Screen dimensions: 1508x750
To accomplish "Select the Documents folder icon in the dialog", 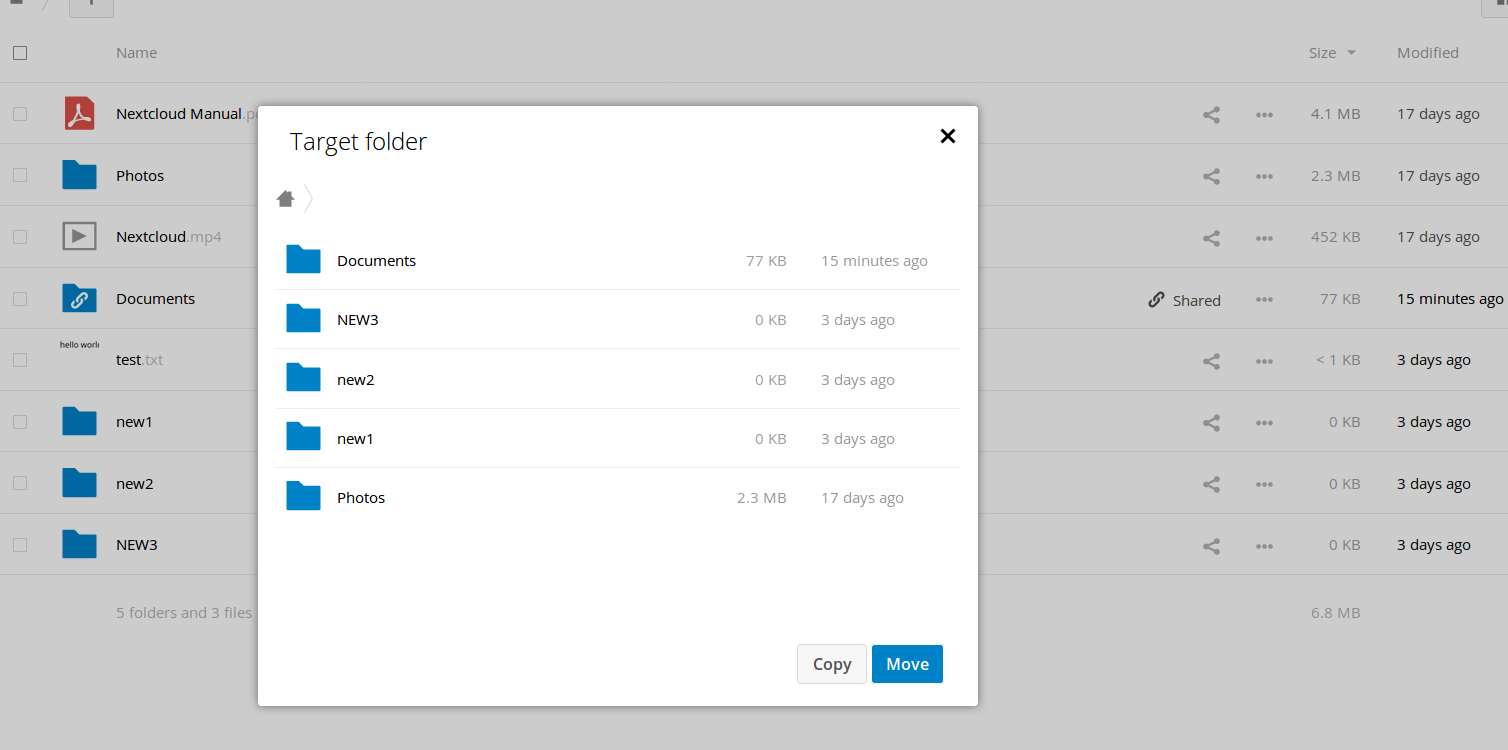I will 303,260.
